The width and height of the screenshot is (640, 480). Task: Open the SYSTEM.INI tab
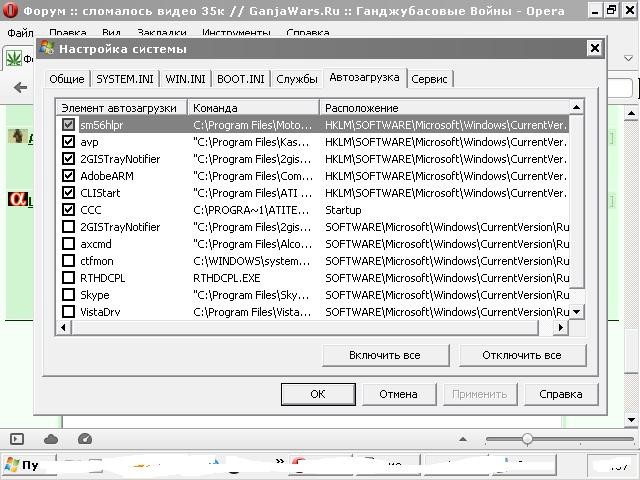coord(125,79)
